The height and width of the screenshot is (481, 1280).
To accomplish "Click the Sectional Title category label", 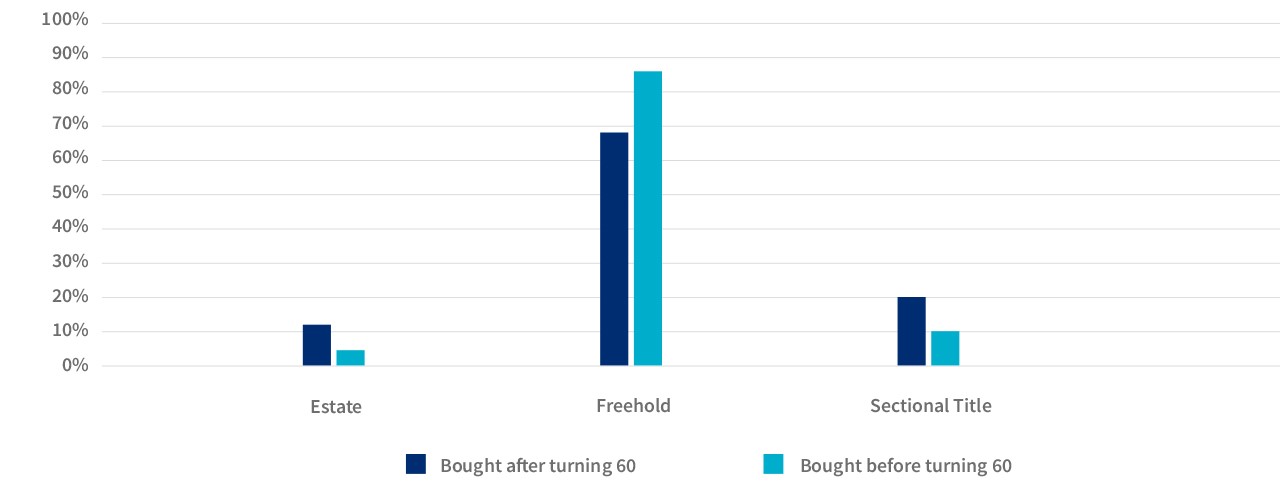I will click(931, 406).
